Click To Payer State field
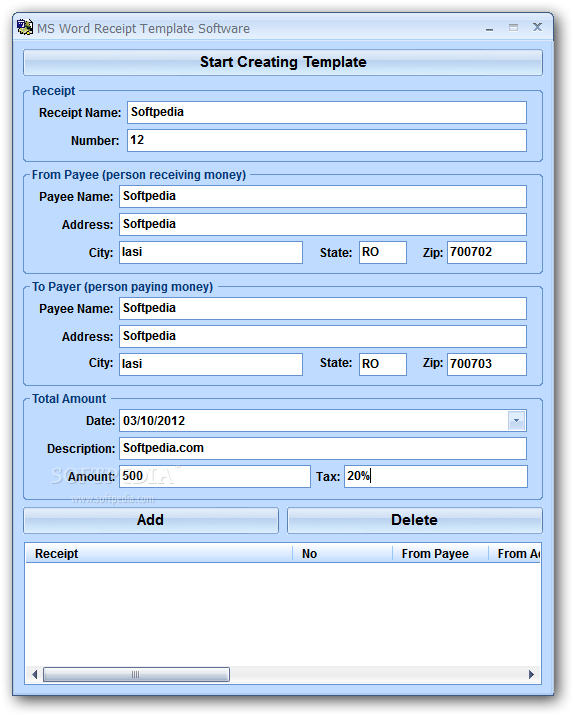 point(383,364)
